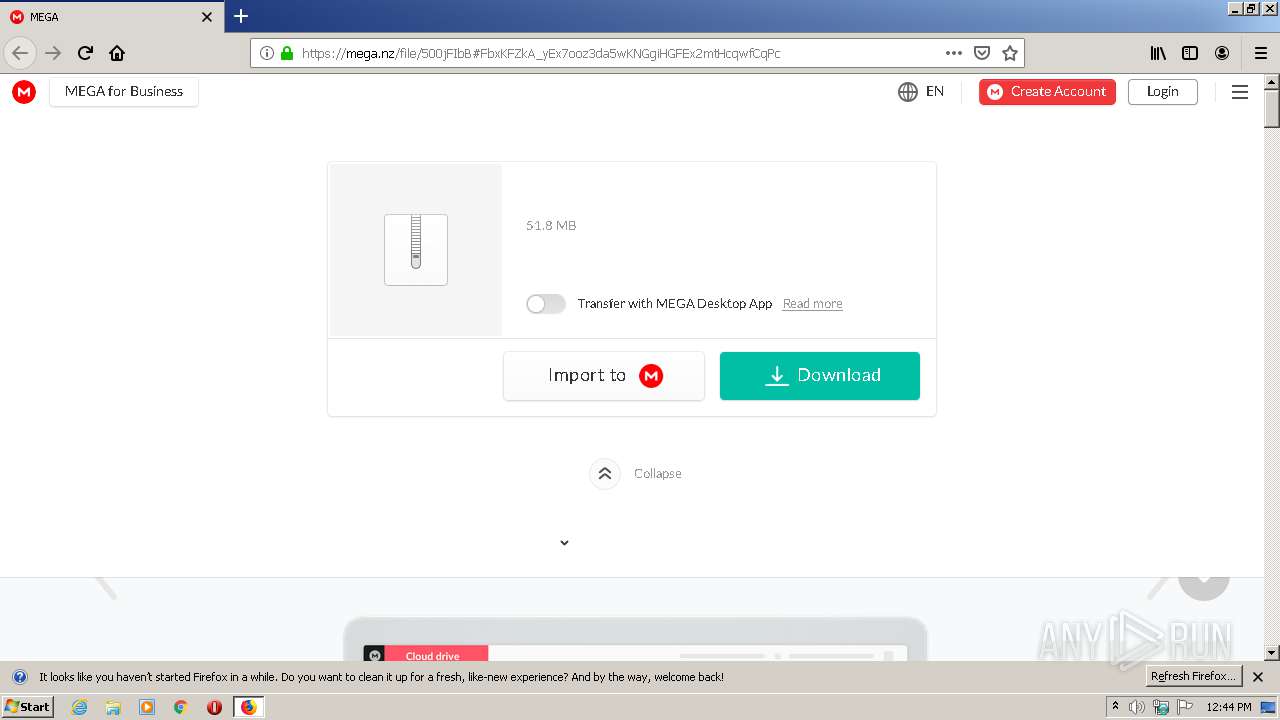Open page actions three-dot menu
The image size is (1280, 720).
pos(954,53)
